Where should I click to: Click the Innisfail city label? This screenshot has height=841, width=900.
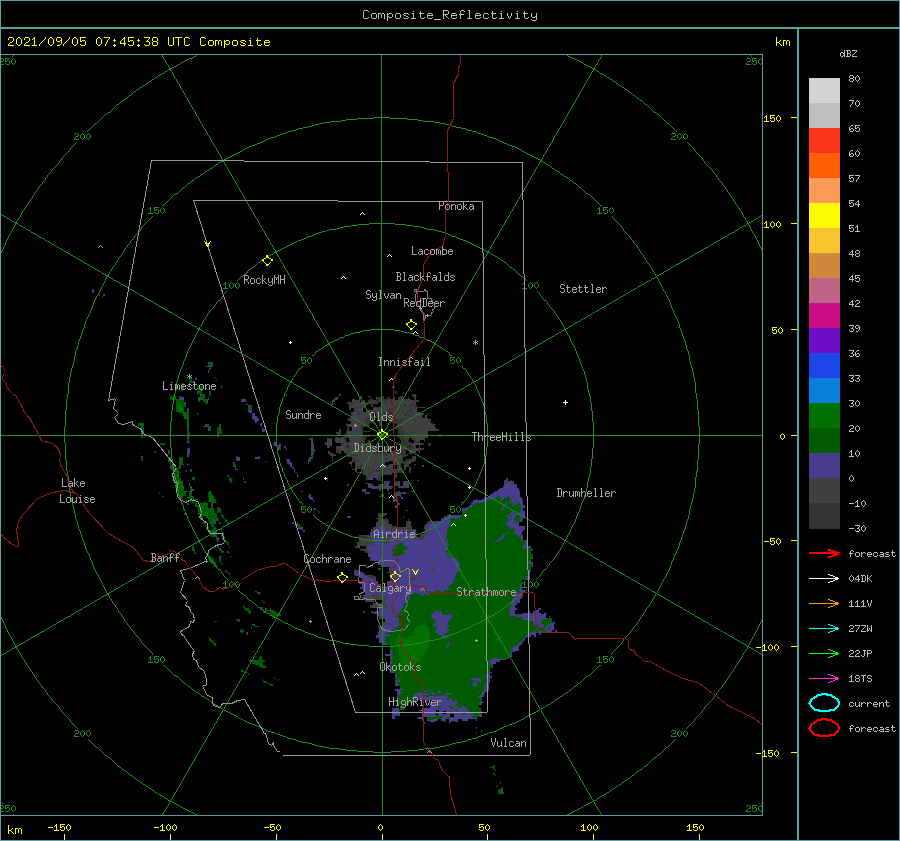pos(404,362)
